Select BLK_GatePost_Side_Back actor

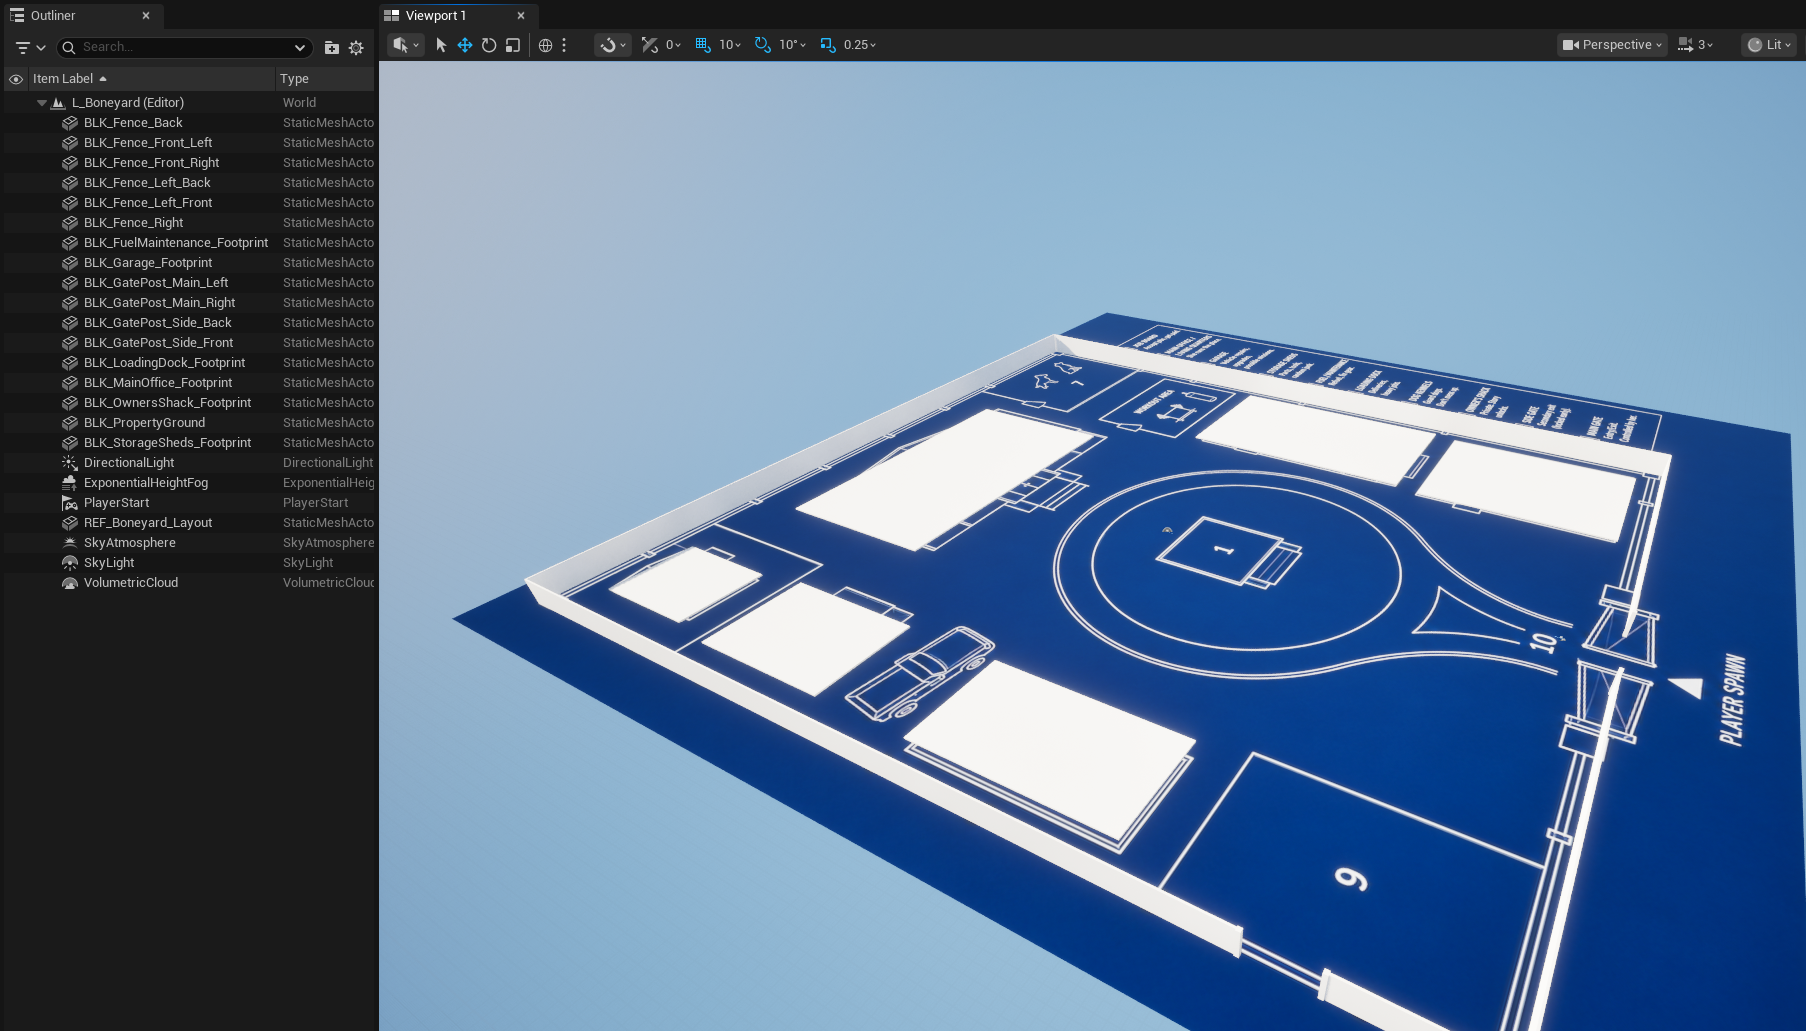click(157, 323)
